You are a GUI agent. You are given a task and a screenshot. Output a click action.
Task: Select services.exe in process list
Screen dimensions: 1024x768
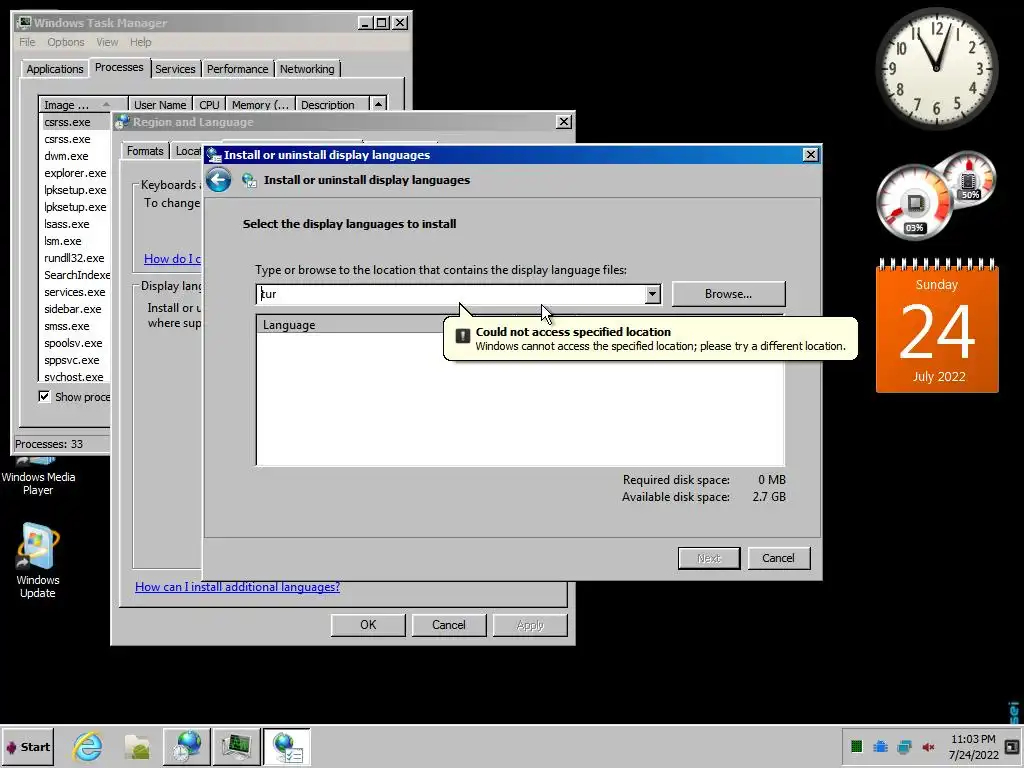pyautogui.click(x=75, y=292)
